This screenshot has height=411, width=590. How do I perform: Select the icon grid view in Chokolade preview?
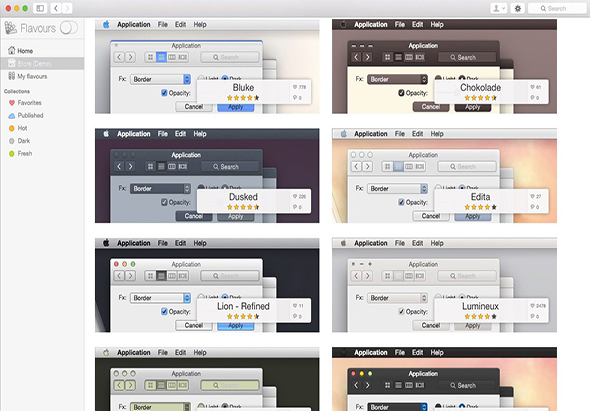387,57
